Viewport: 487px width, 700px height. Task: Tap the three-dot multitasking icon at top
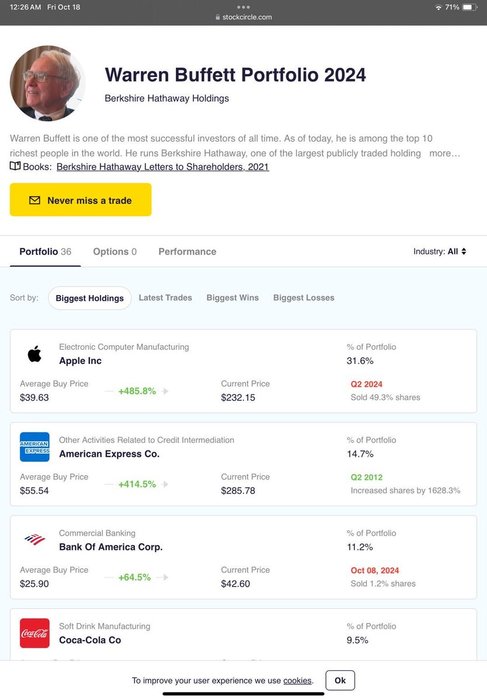pos(243,7)
